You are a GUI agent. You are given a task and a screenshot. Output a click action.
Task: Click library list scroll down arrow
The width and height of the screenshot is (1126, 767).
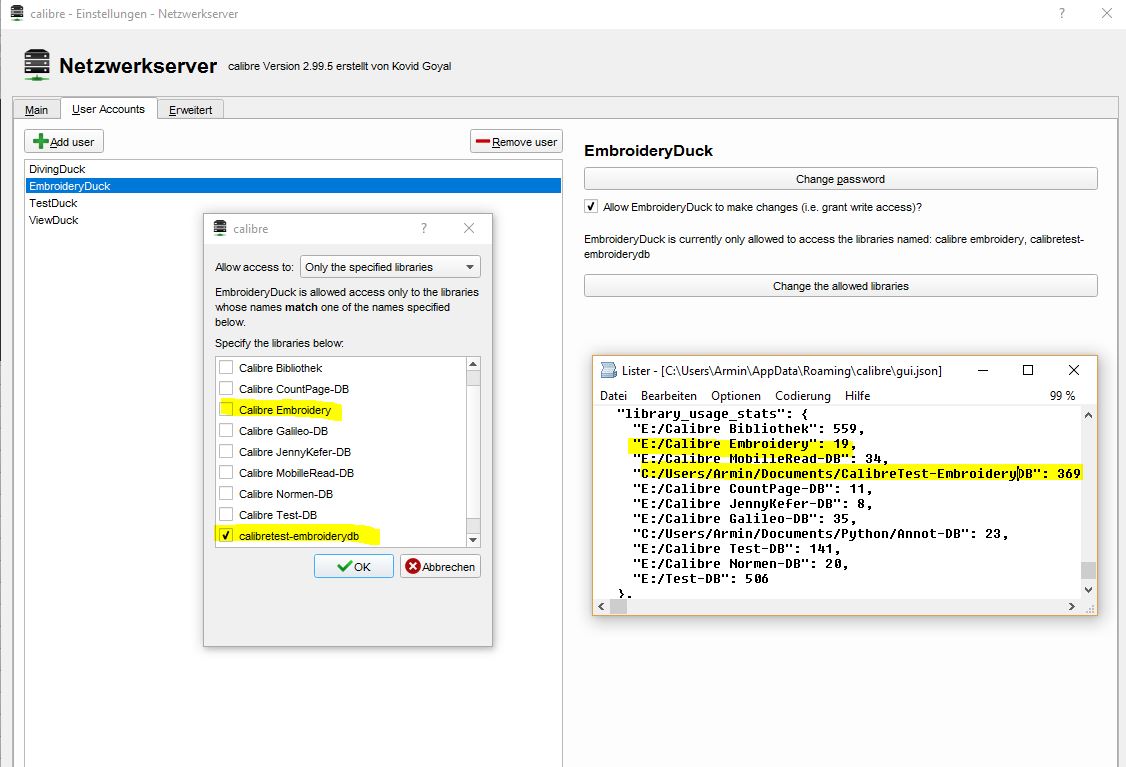click(473, 540)
